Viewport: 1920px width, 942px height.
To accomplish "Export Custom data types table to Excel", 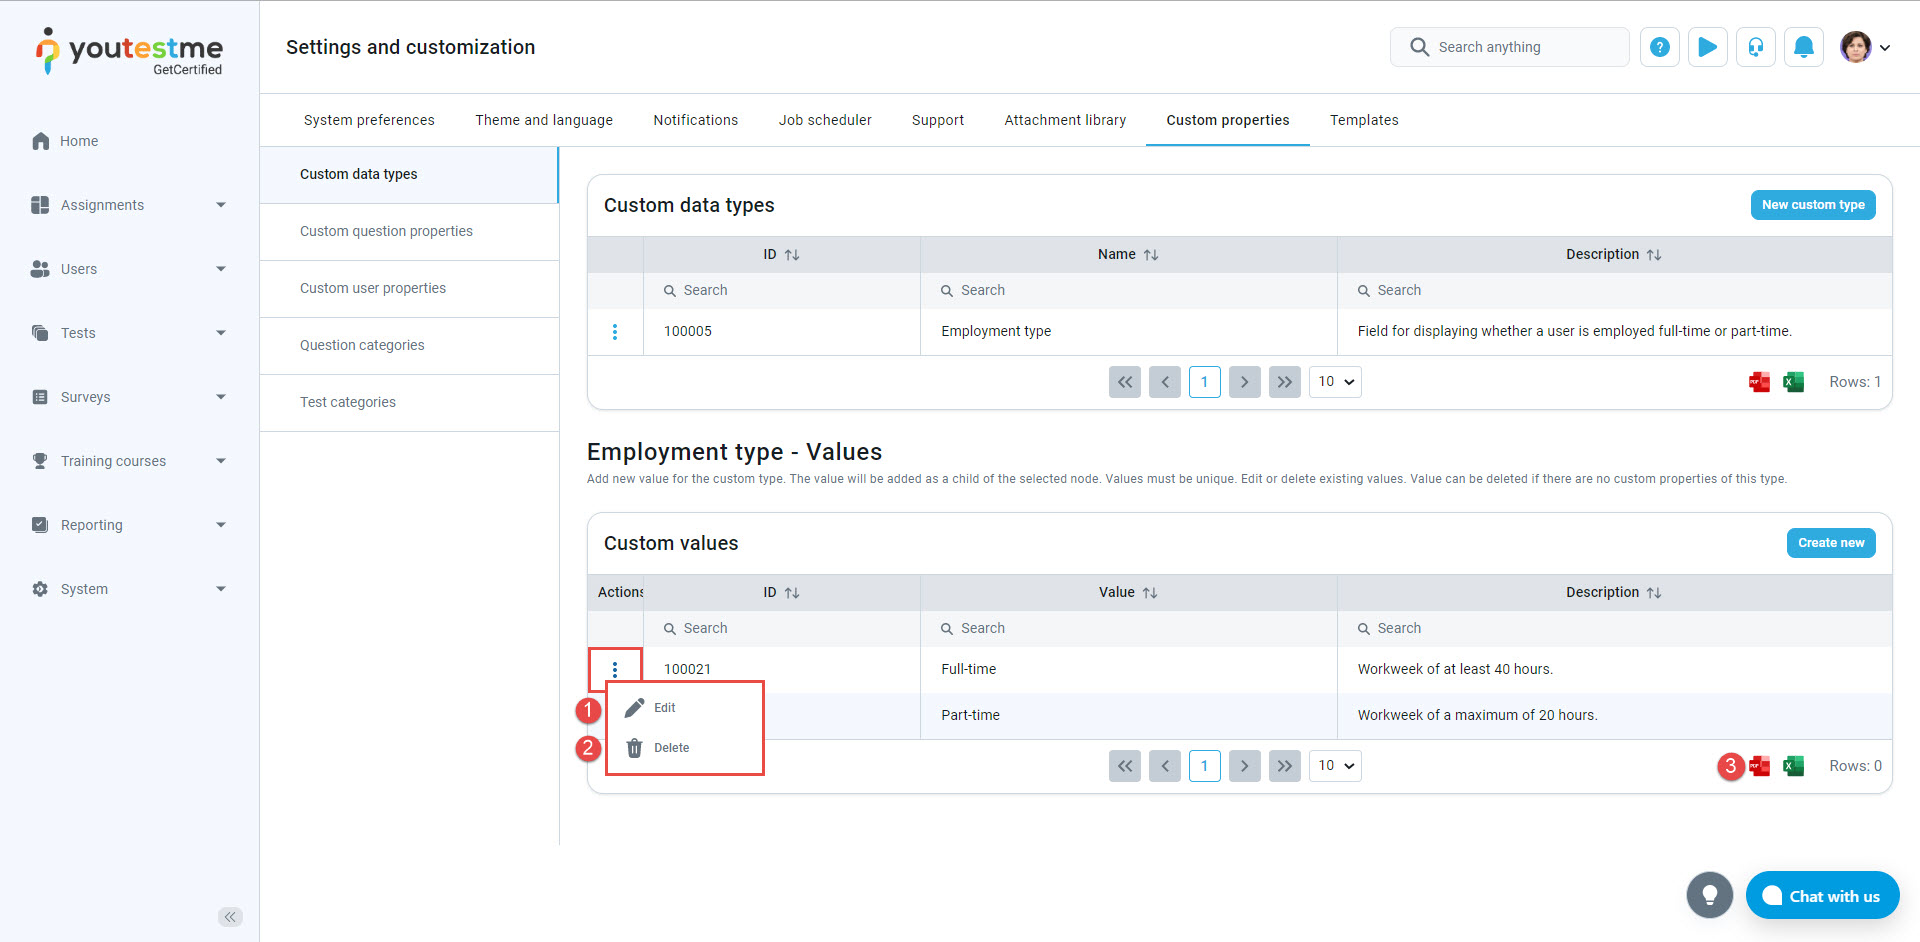I will [x=1793, y=382].
